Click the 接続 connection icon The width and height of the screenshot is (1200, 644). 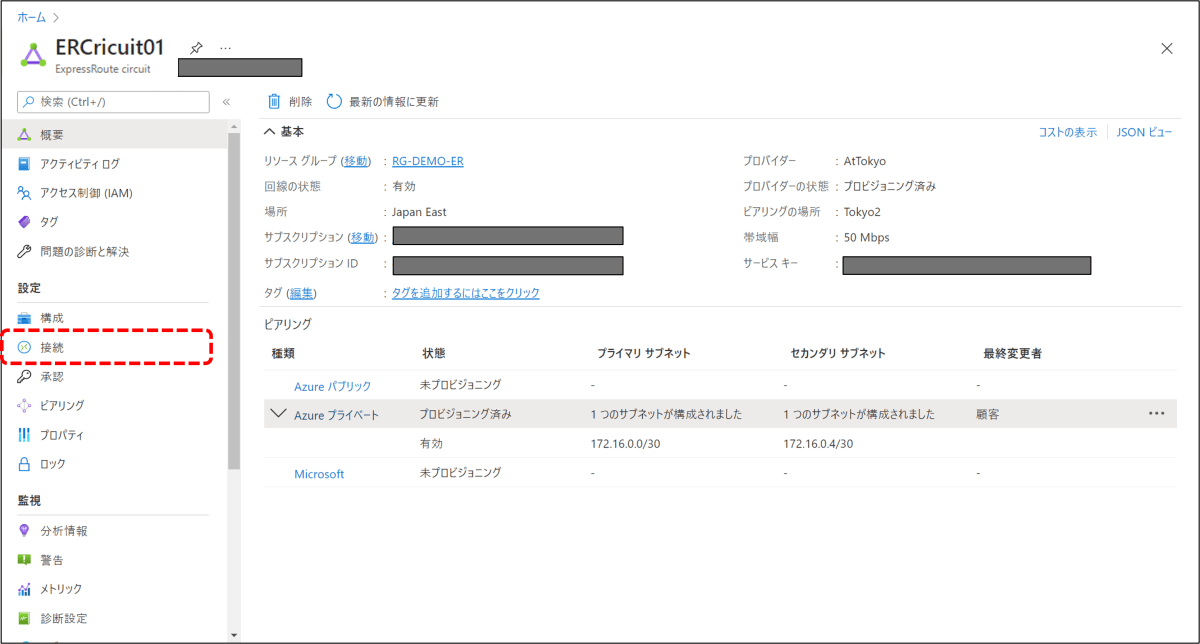[x=25, y=347]
